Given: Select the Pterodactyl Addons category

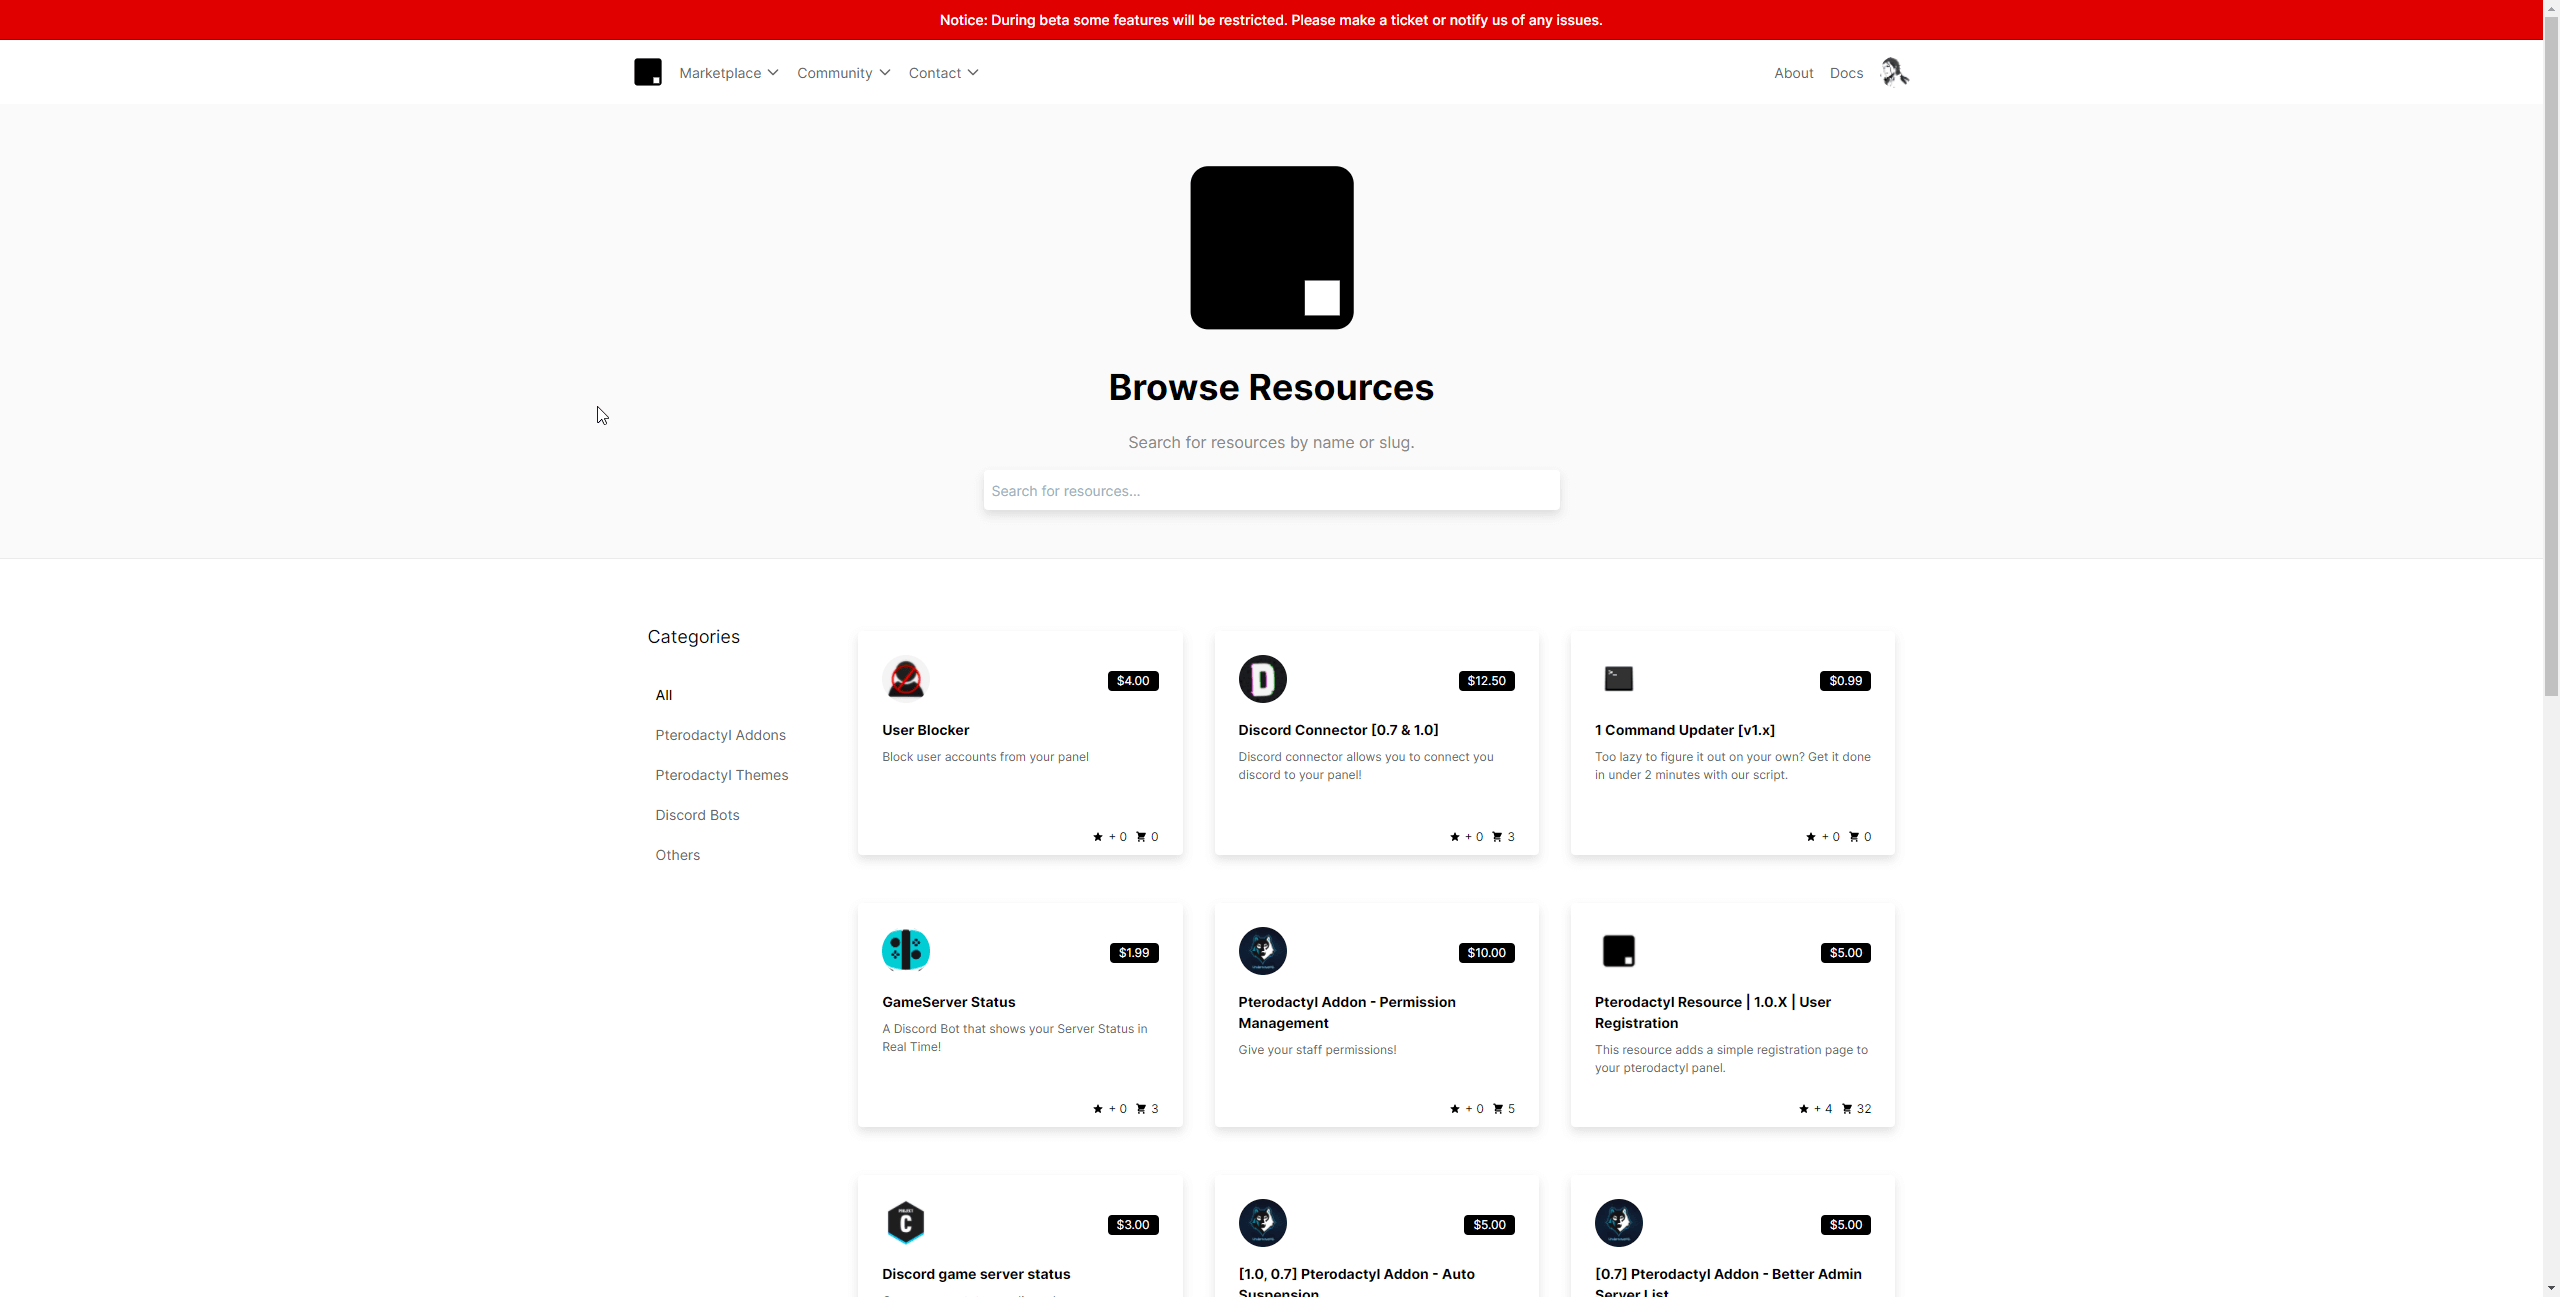Looking at the screenshot, I should 720,735.
